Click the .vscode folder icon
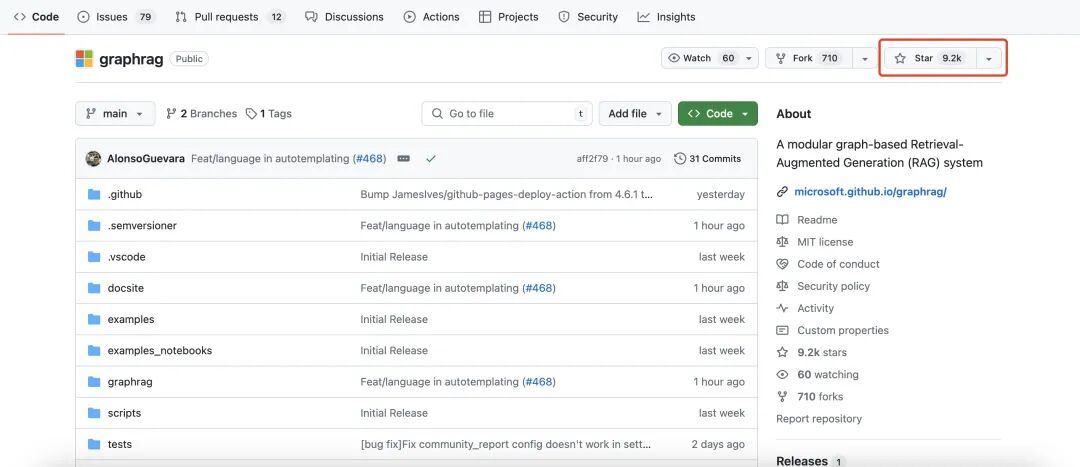1080x467 pixels. [94, 257]
